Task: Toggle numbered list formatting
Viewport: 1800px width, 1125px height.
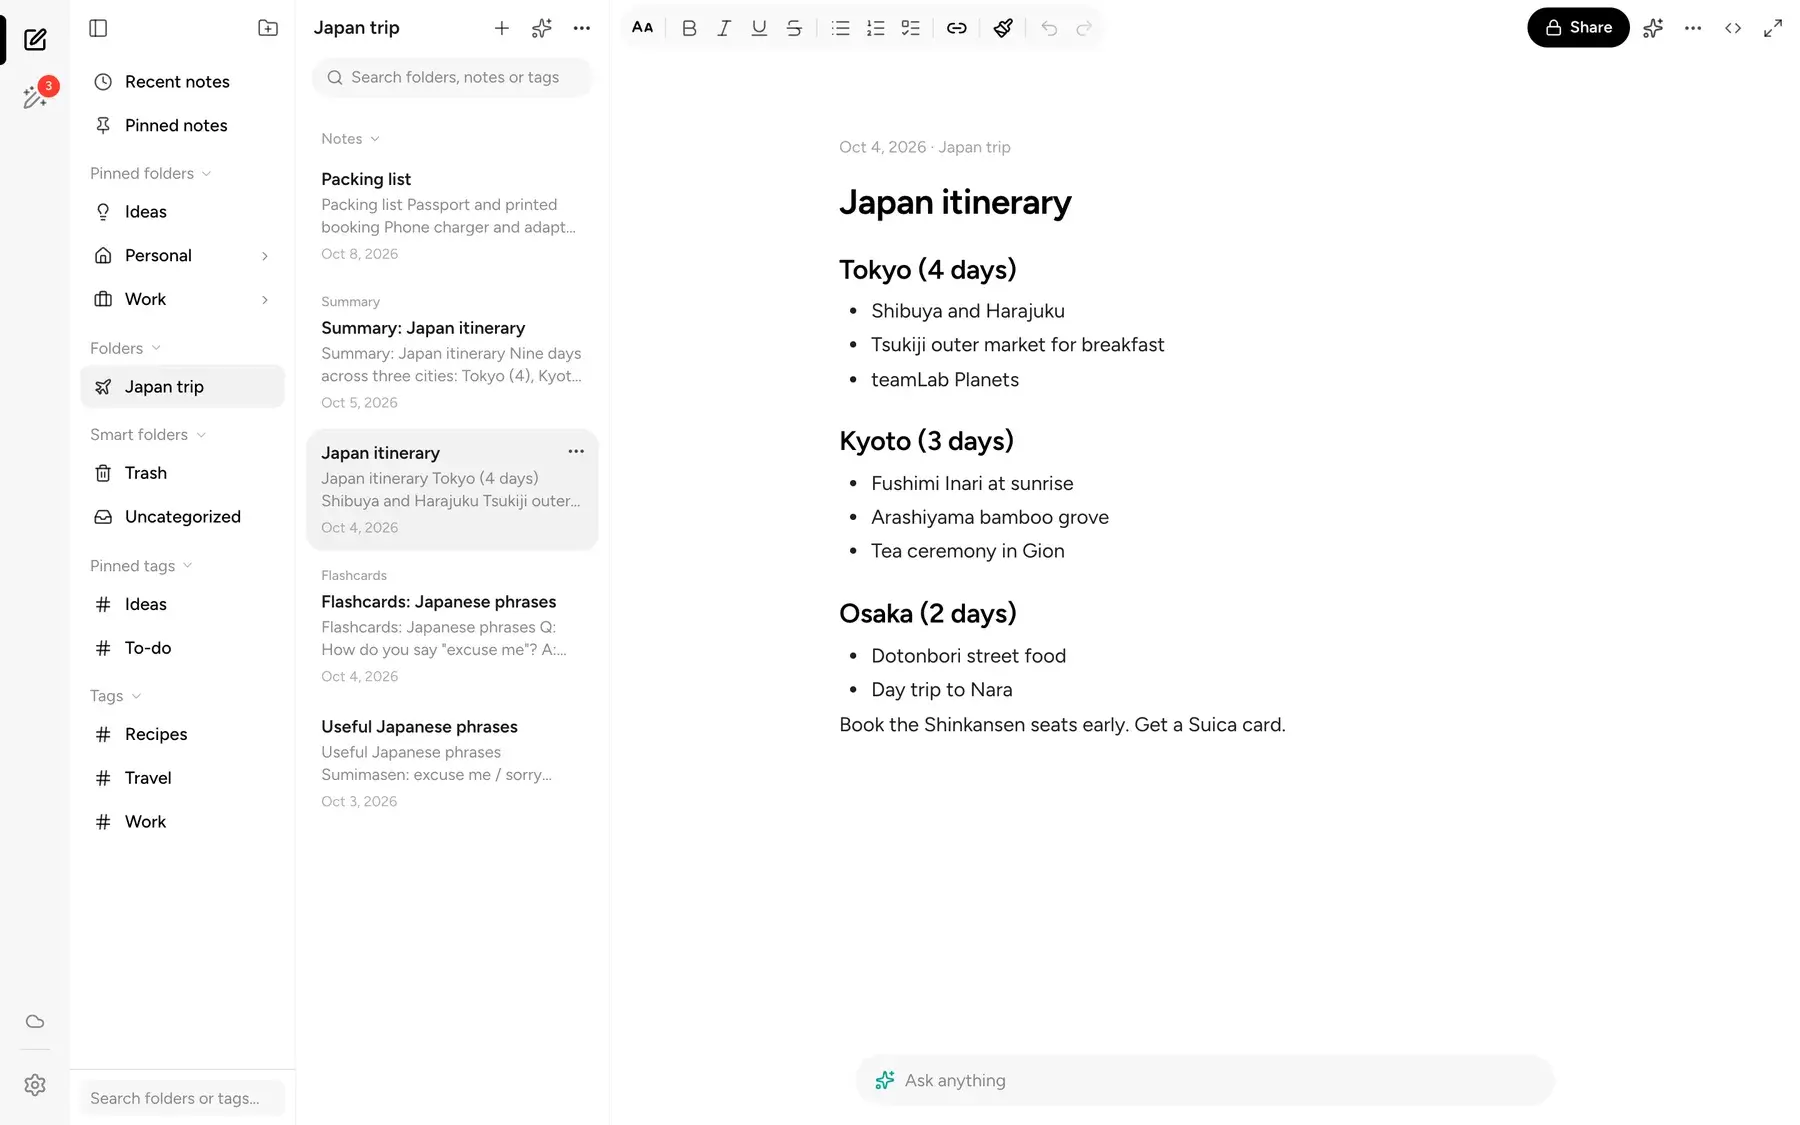Action: click(x=876, y=28)
